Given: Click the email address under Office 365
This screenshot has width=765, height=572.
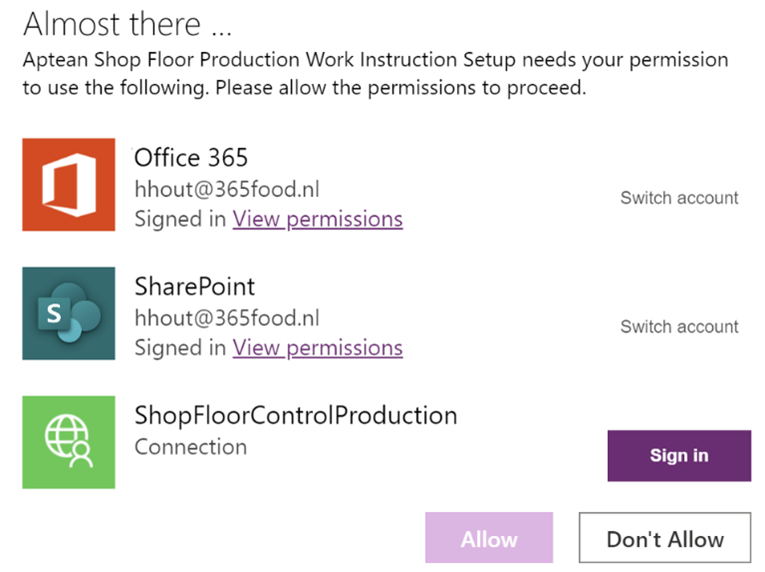Looking at the screenshot, I should point(227,189).
